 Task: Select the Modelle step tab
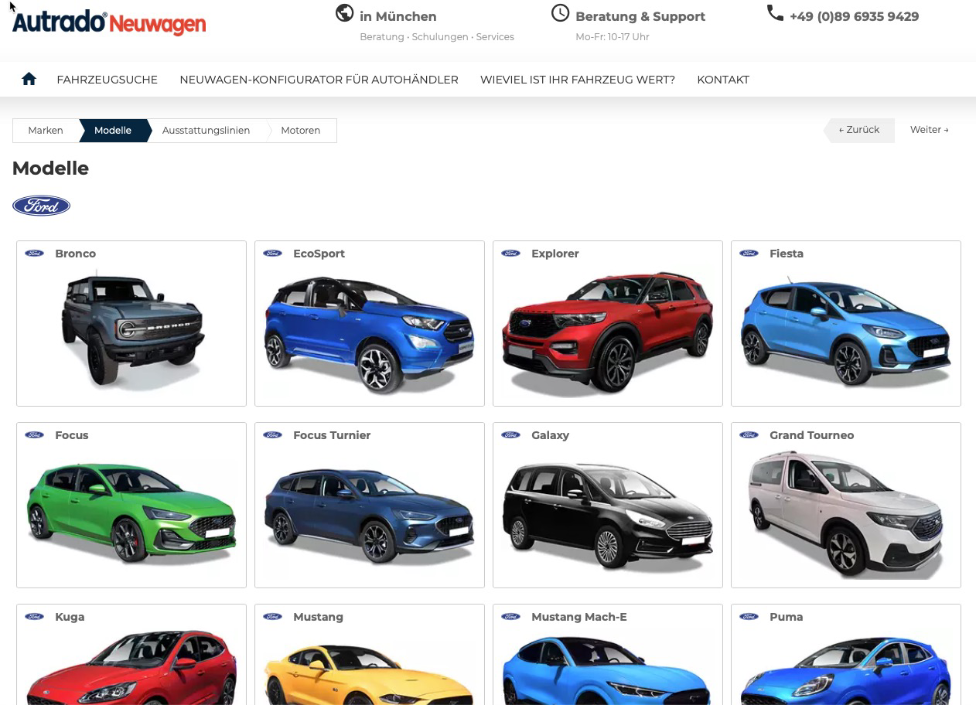coord(113,131)
